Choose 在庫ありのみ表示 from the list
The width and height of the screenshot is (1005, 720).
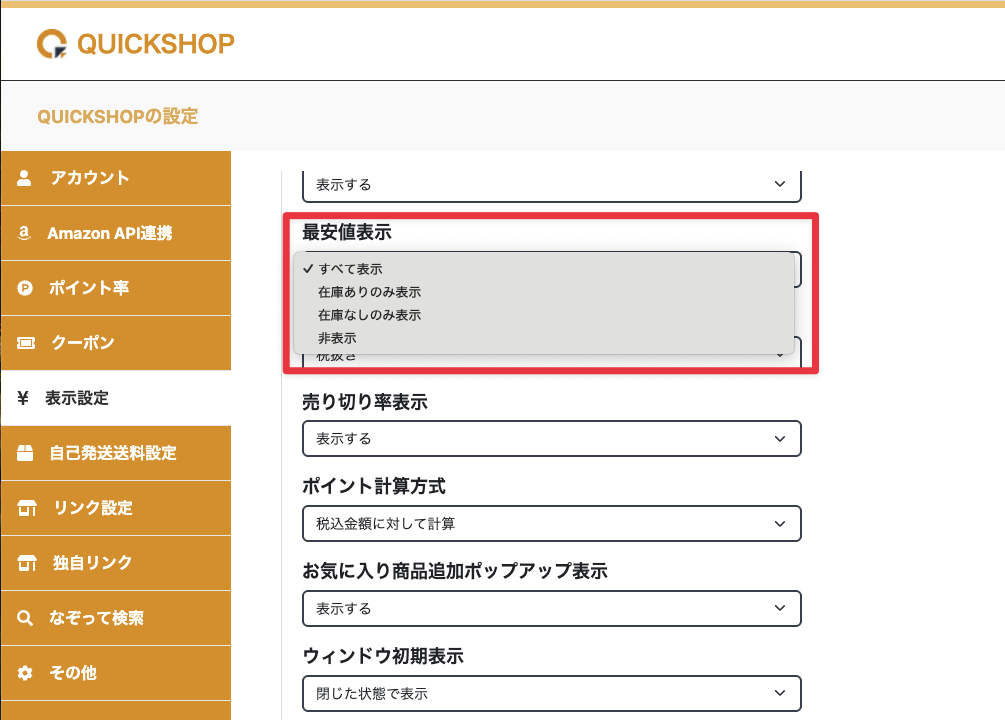(x=369, y=292)
